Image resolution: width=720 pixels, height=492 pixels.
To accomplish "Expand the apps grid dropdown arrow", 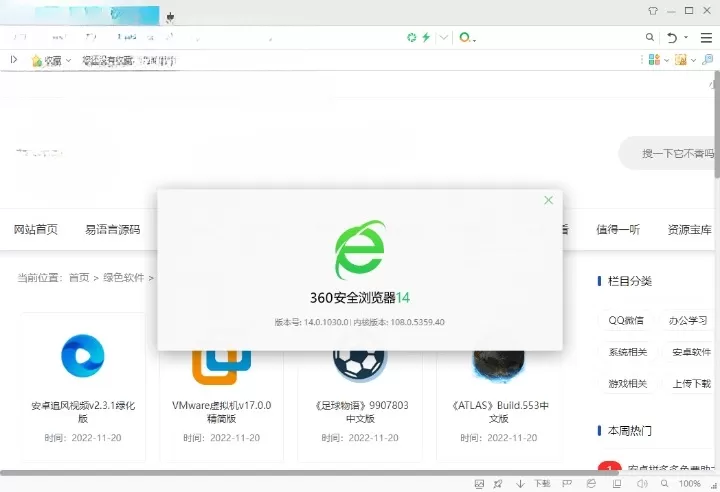I will pyautogui.click(x=666, y=60).
